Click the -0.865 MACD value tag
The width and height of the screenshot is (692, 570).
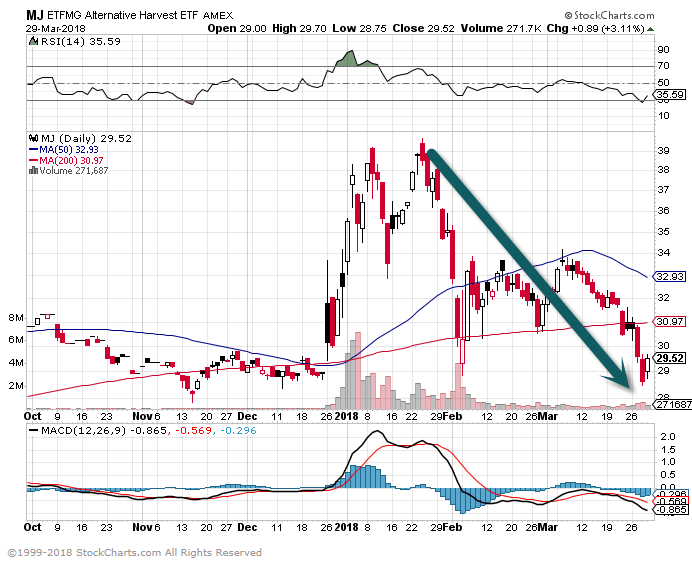click(671, 510)
